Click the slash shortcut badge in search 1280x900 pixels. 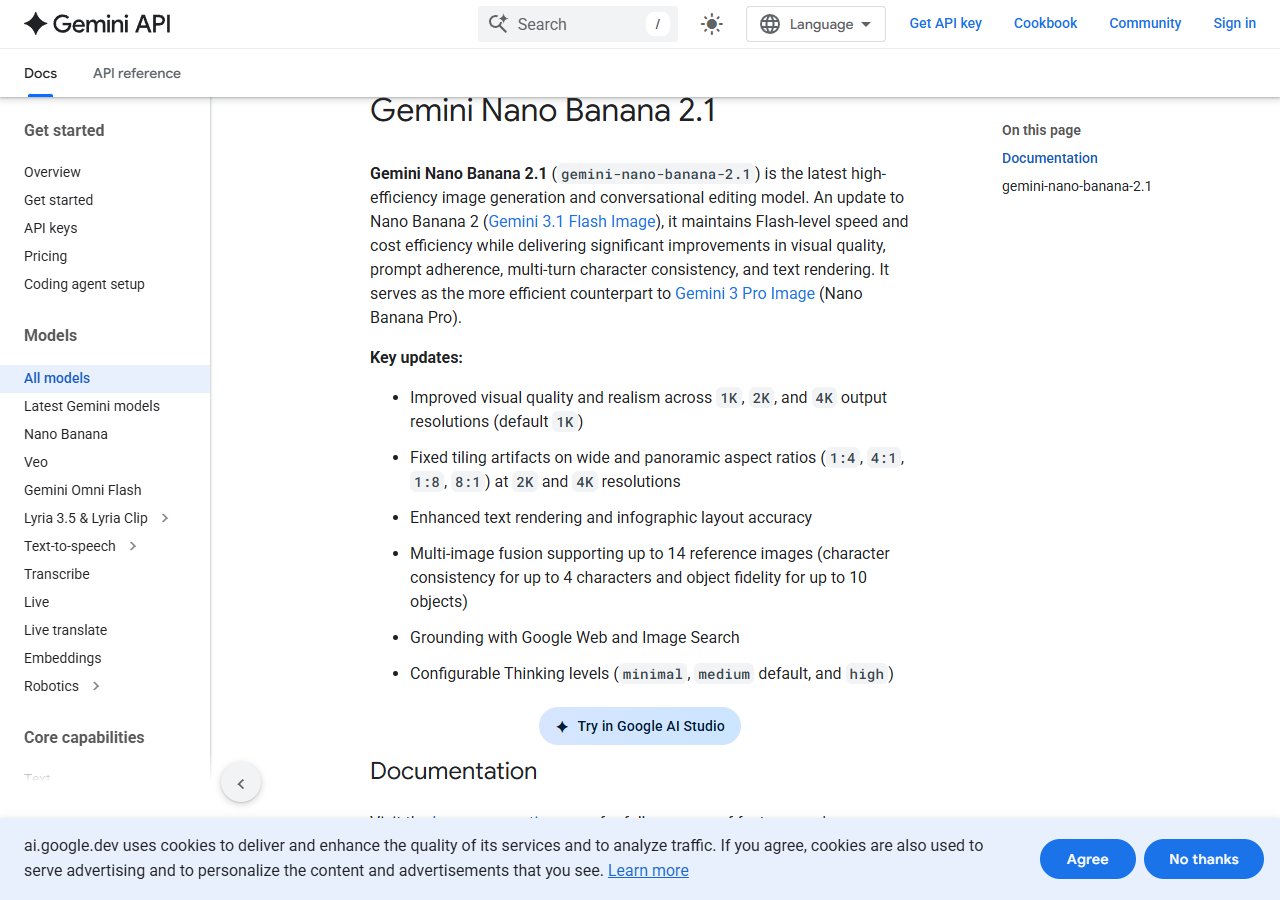pos(658,24)
